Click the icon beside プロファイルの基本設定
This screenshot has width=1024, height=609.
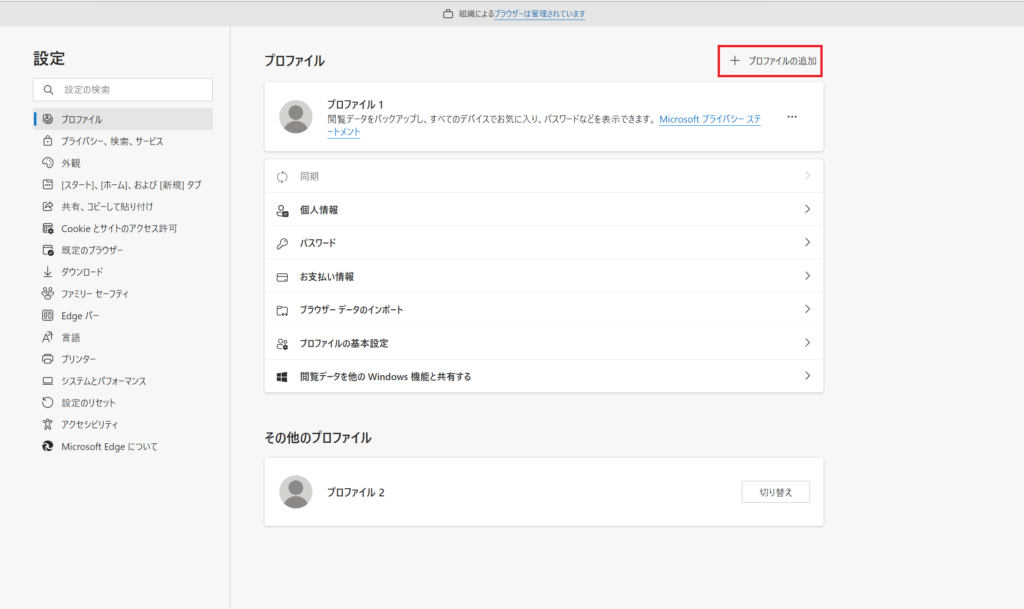point(282,343)
